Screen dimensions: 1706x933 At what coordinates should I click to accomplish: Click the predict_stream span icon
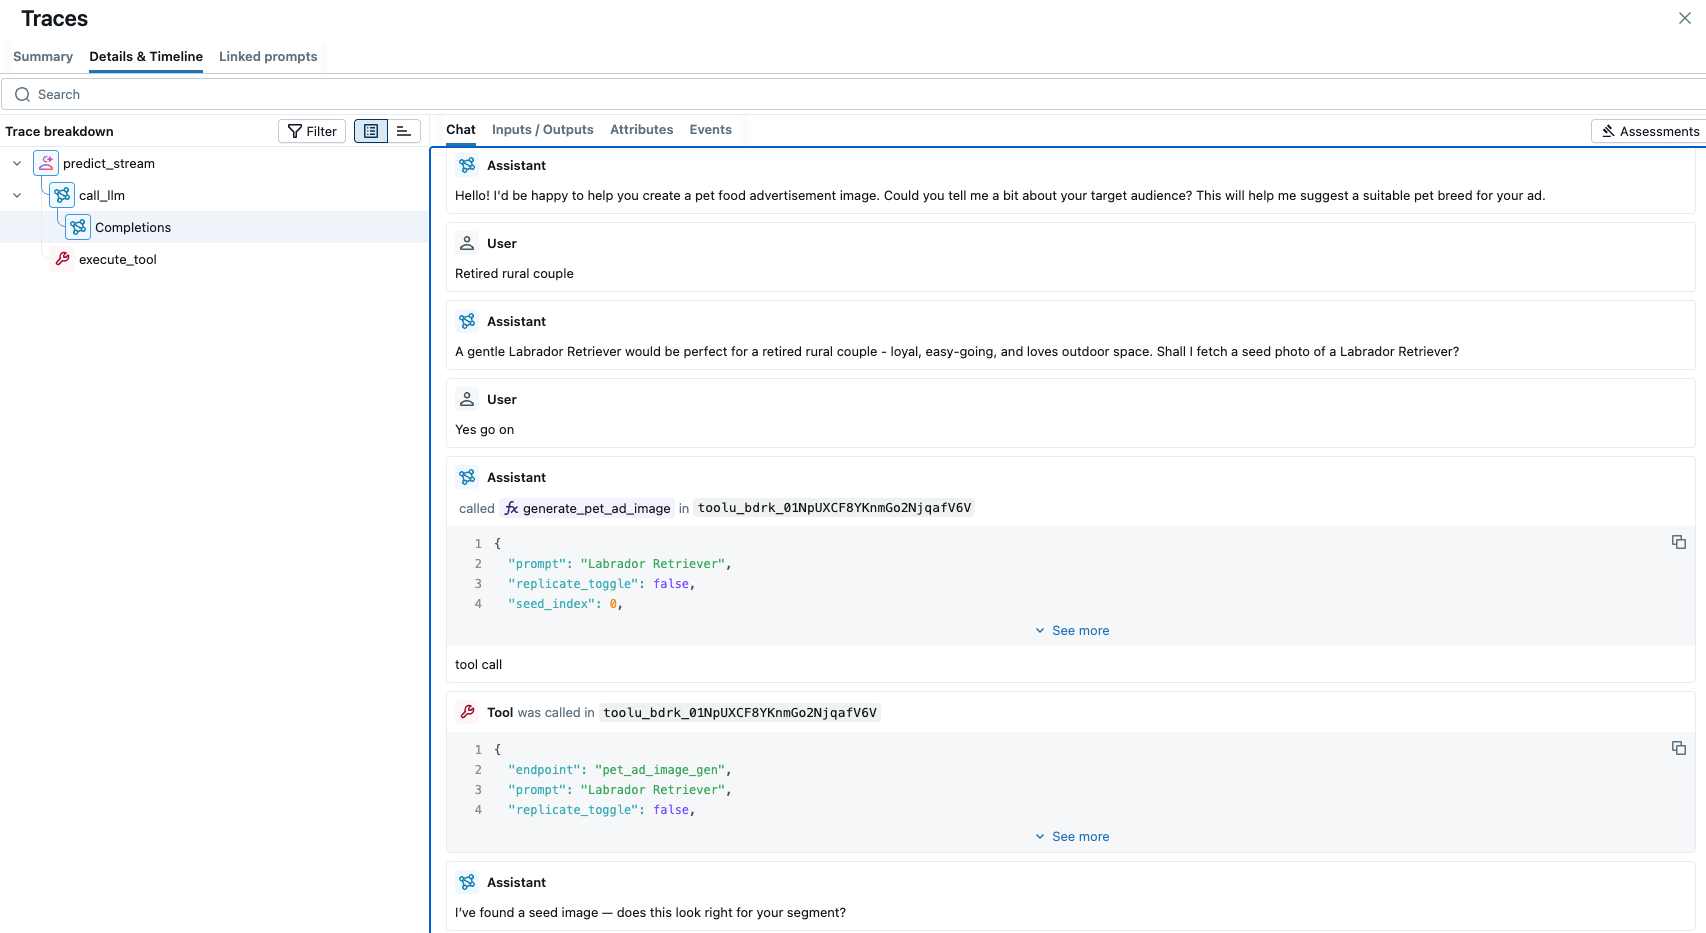pyautogui.click(x=46, y=163)
